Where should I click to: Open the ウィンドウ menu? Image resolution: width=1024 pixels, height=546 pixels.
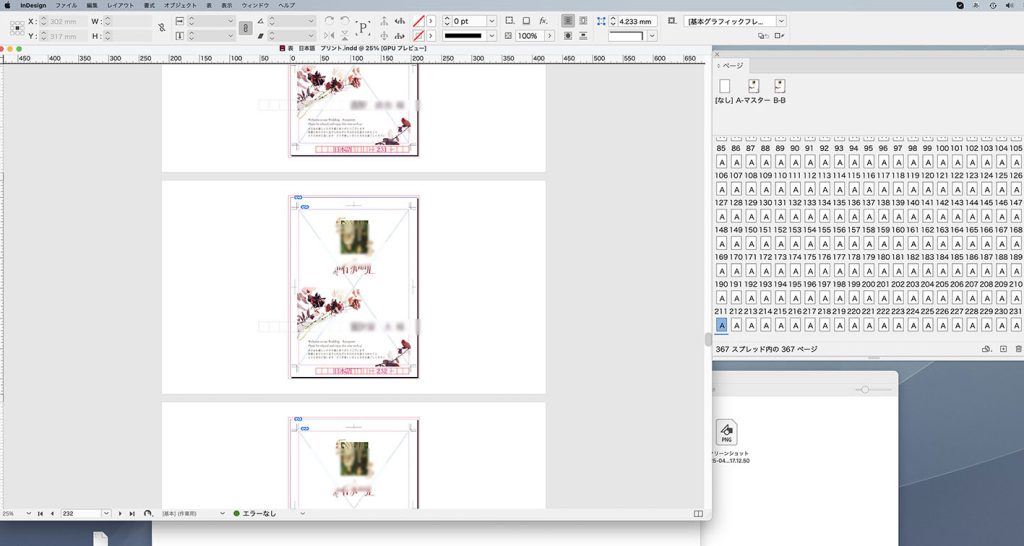click(255, 5)
